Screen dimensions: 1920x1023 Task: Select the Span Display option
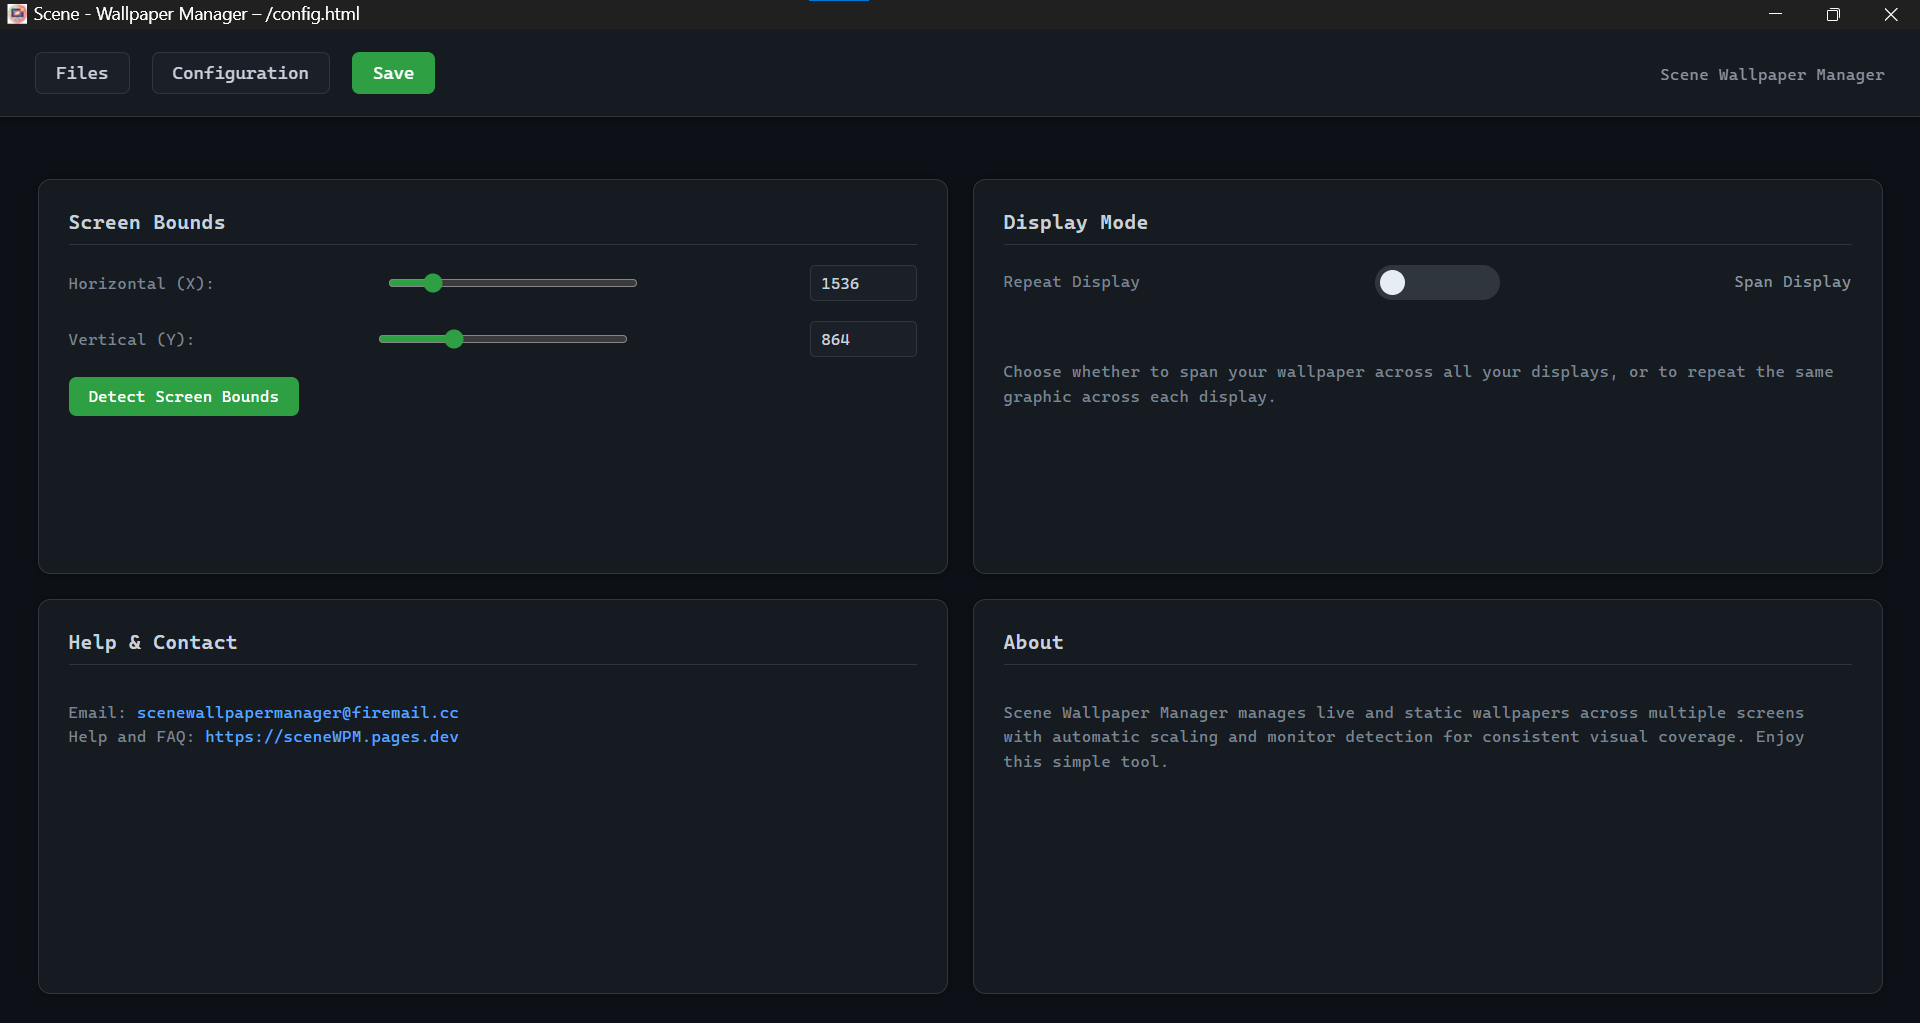tap(1792, 282)
